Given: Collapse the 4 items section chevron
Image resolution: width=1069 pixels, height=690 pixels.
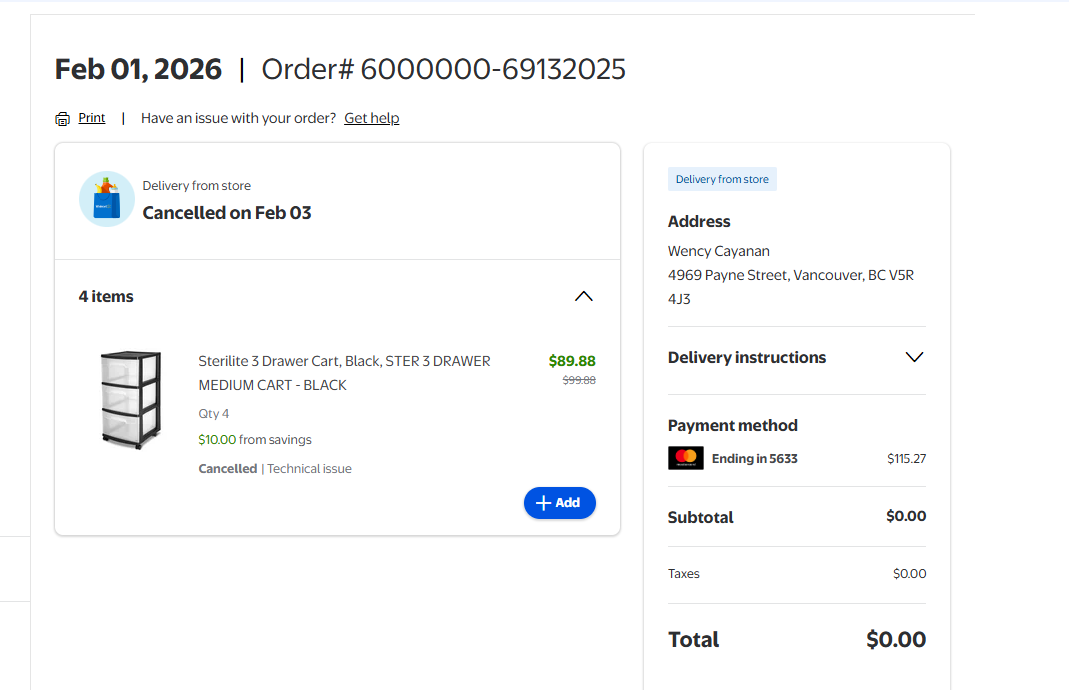Looking at the screenshot, I should pyautogui.click(x=584, y=296).
